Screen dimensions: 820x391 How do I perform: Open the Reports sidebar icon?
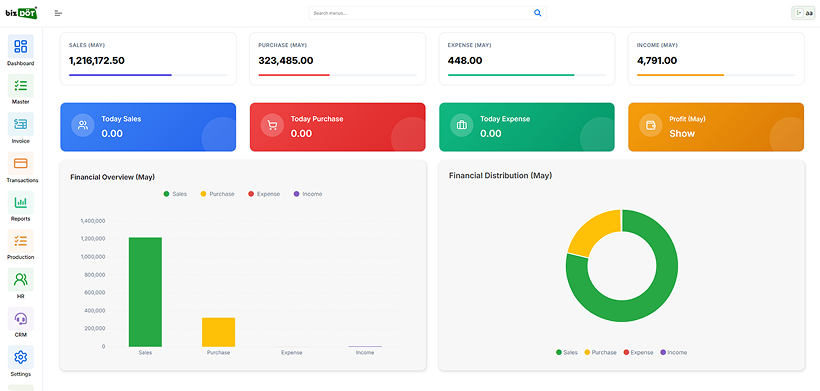click(20, 202)
